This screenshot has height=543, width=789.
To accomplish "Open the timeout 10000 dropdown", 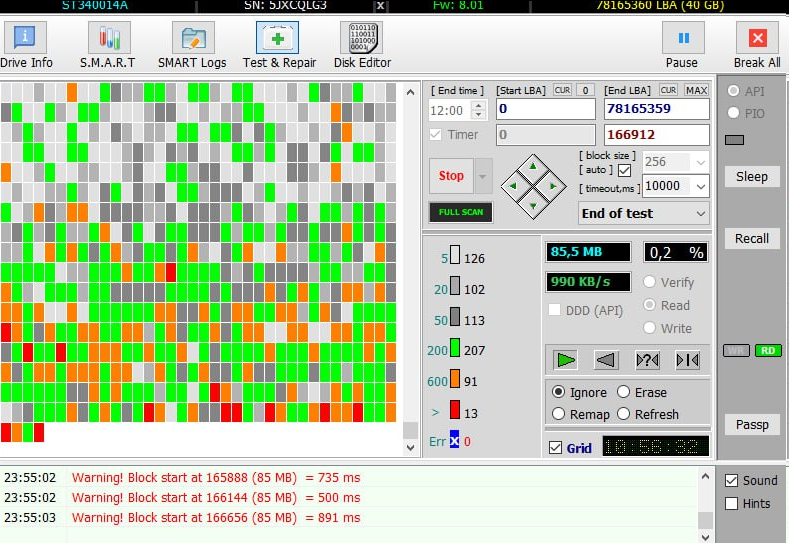I will [700, 186].
